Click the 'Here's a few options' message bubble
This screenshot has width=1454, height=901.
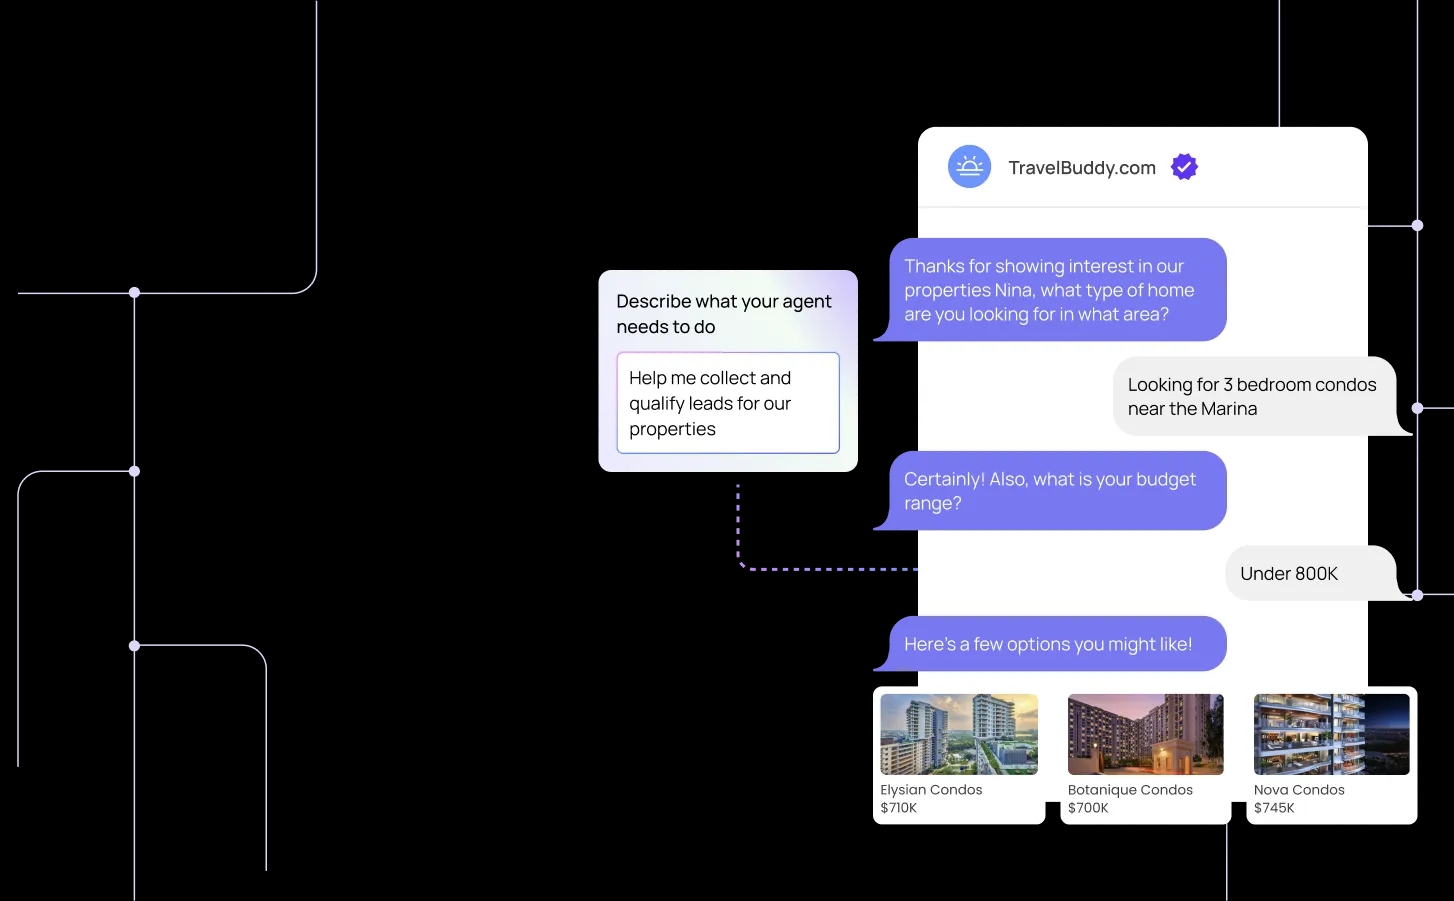pos(1050,644)
